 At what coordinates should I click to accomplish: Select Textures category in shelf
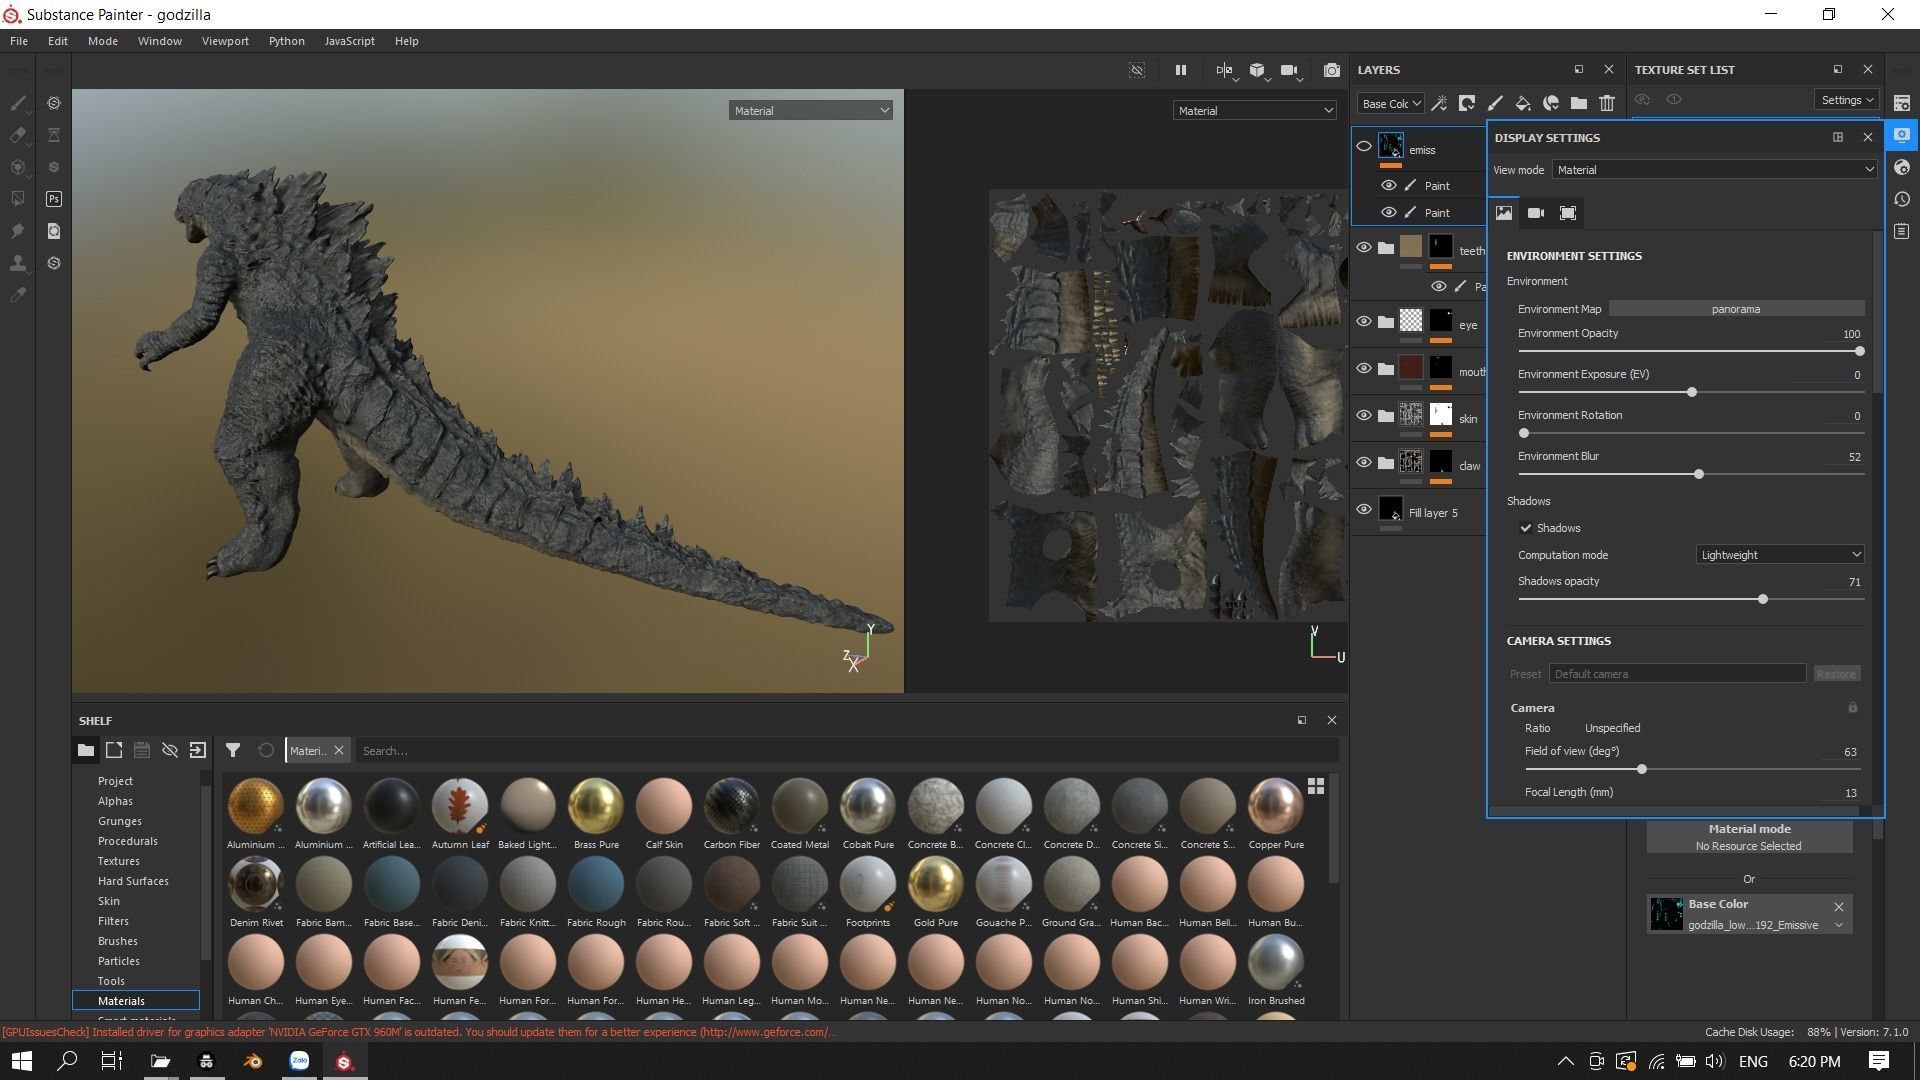[118, 861]
